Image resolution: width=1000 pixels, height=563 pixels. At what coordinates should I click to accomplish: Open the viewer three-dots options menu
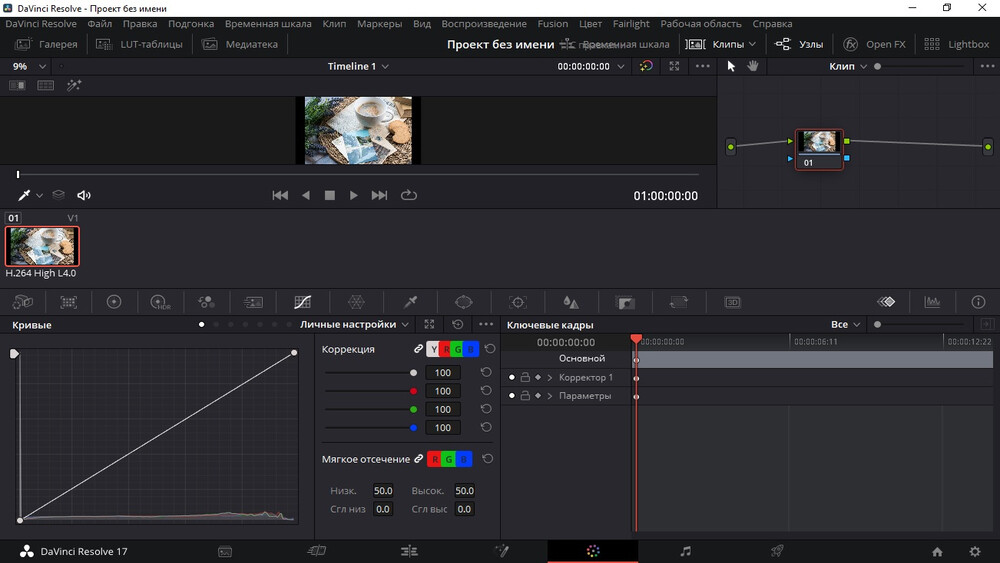click(x=702, y=66)
